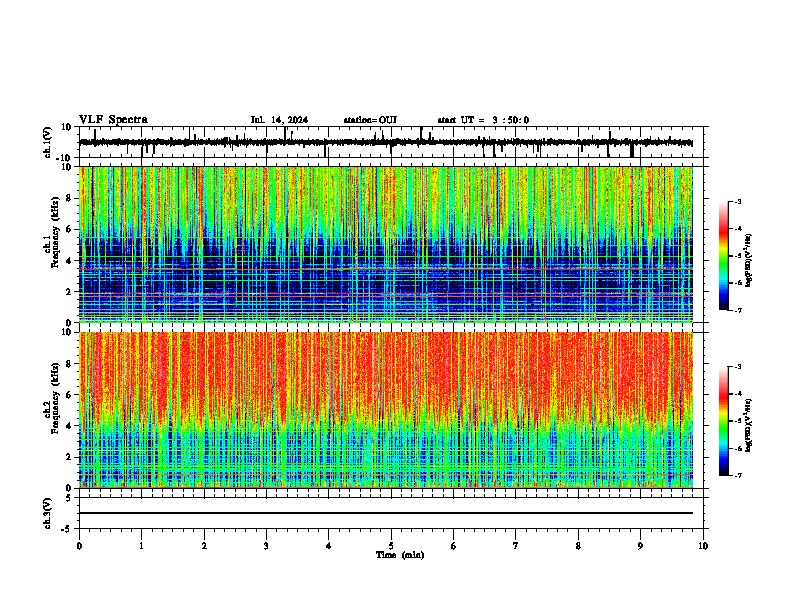This screenshot has width=792, height=612.
Task: Click the time axis tick label "0"
Action: pyautogui.click(x=79, y=546)
